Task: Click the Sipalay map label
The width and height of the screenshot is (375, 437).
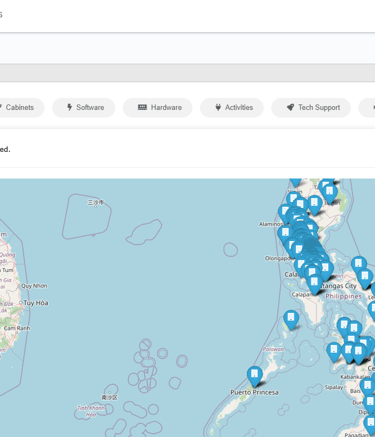Action: (x=334, y=387)
